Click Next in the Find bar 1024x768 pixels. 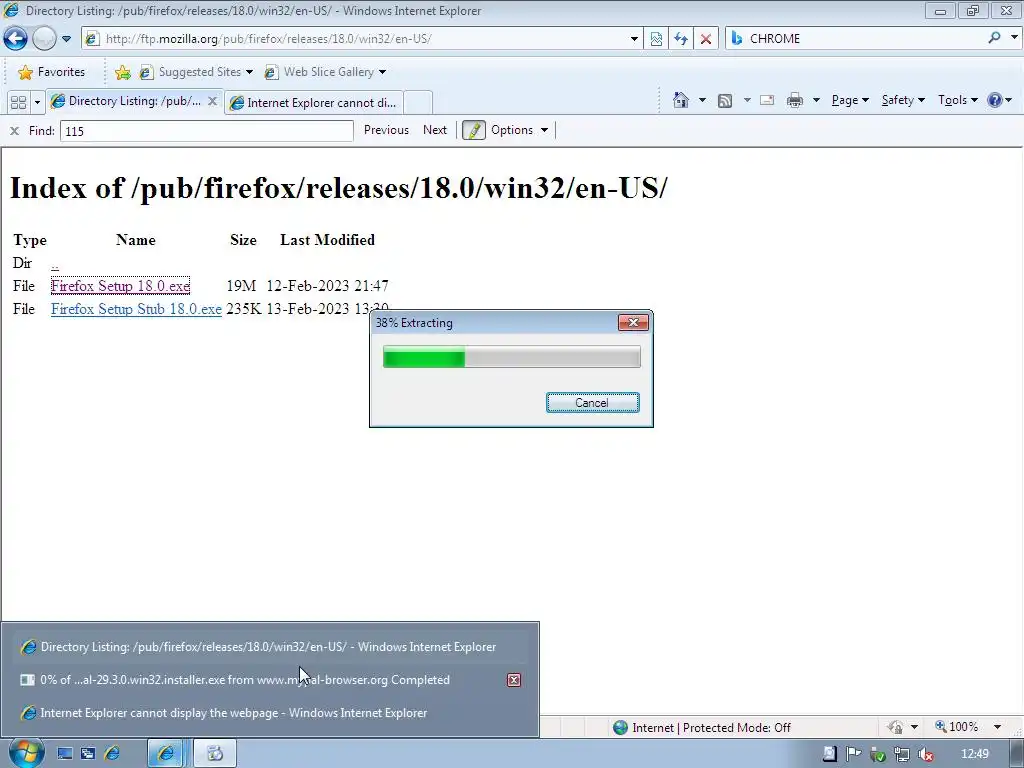[x=435, y=130]
